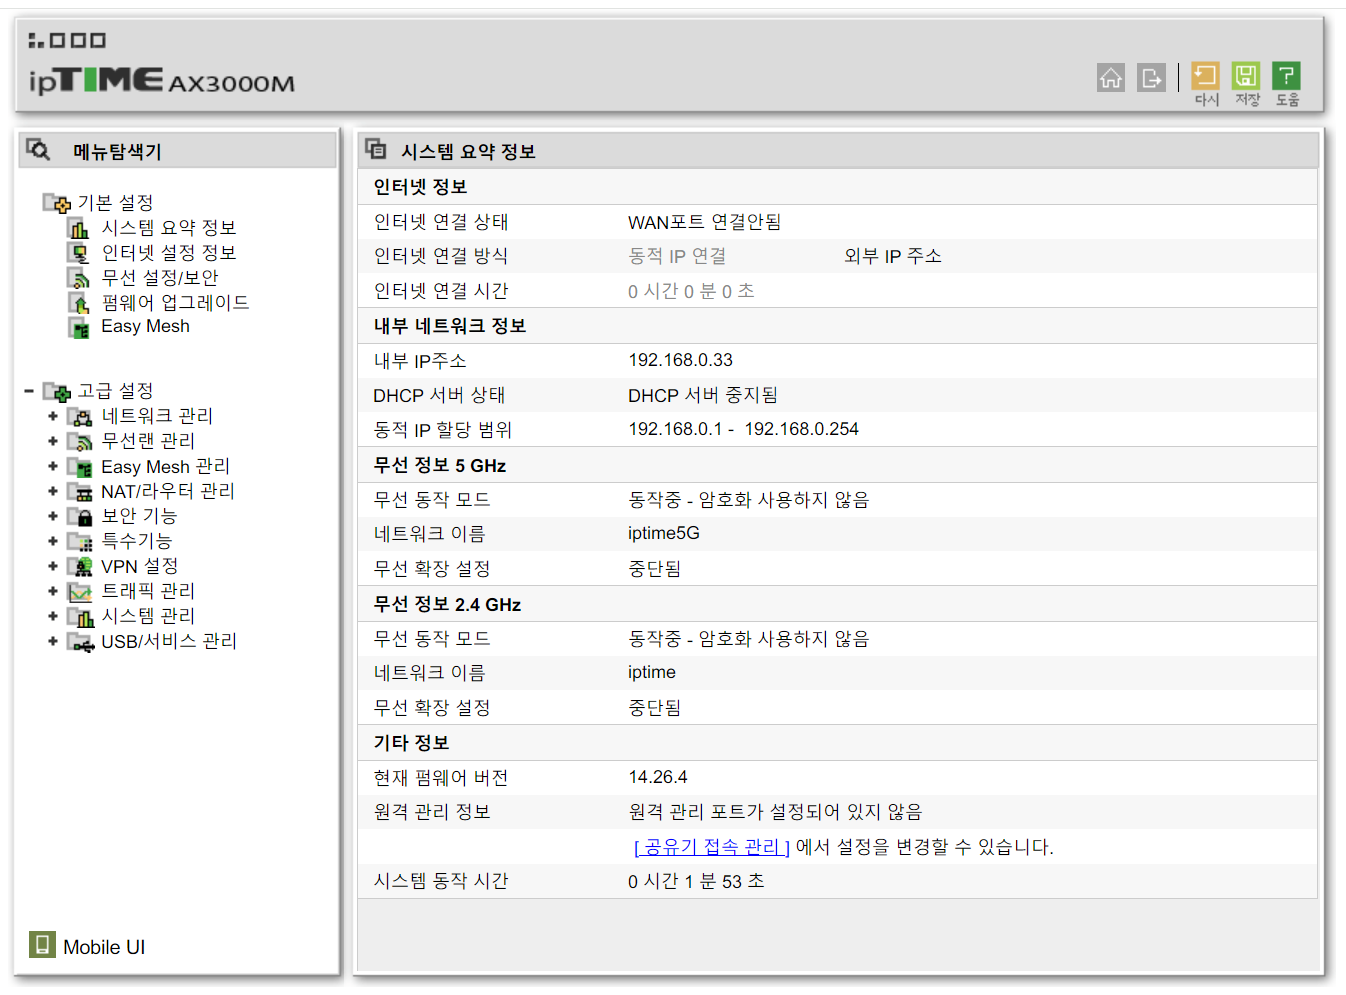Click the 고급 설정 label
This screenshot has height=995, width=1346.
pyautogui.click(x=115, y=391)
